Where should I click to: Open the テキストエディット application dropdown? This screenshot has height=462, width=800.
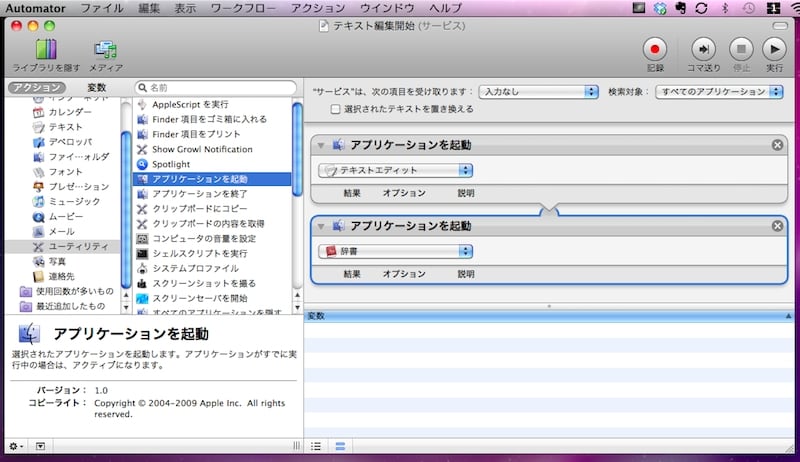395,170
